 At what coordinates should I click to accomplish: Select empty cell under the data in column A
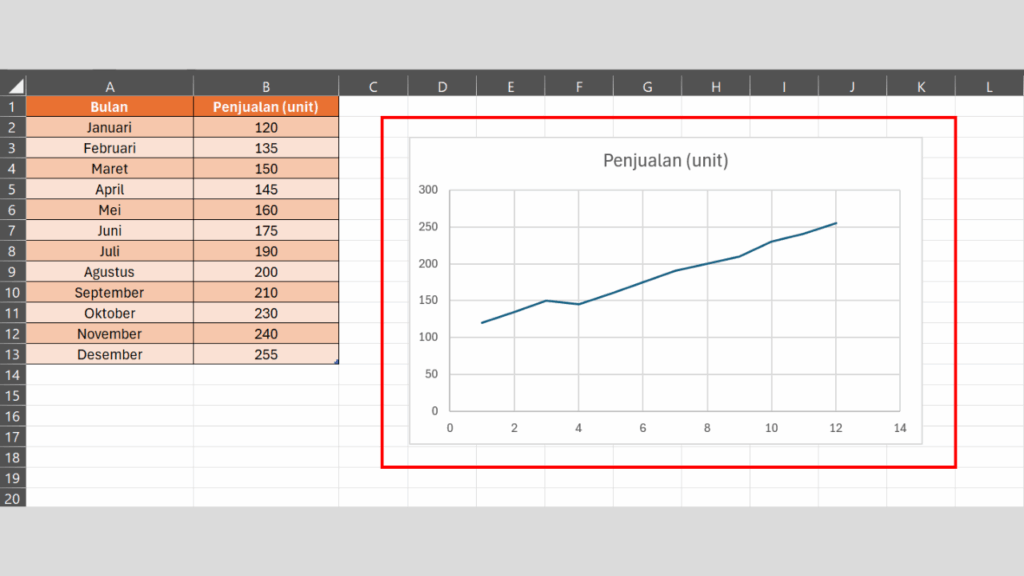[x=109, y=375]
